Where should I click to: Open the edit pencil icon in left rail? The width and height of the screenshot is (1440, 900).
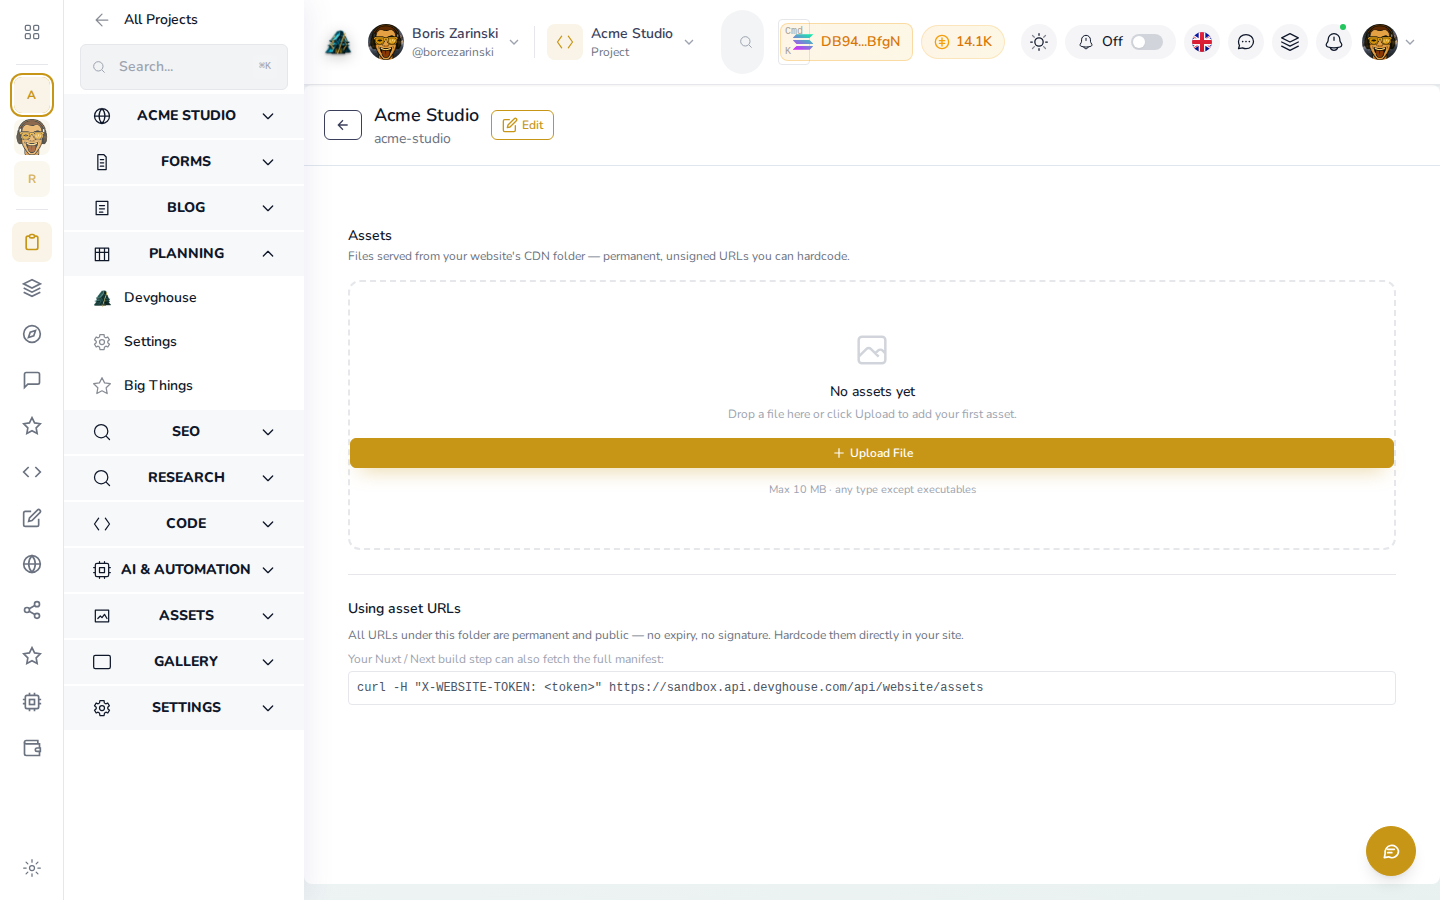(32, 518)
